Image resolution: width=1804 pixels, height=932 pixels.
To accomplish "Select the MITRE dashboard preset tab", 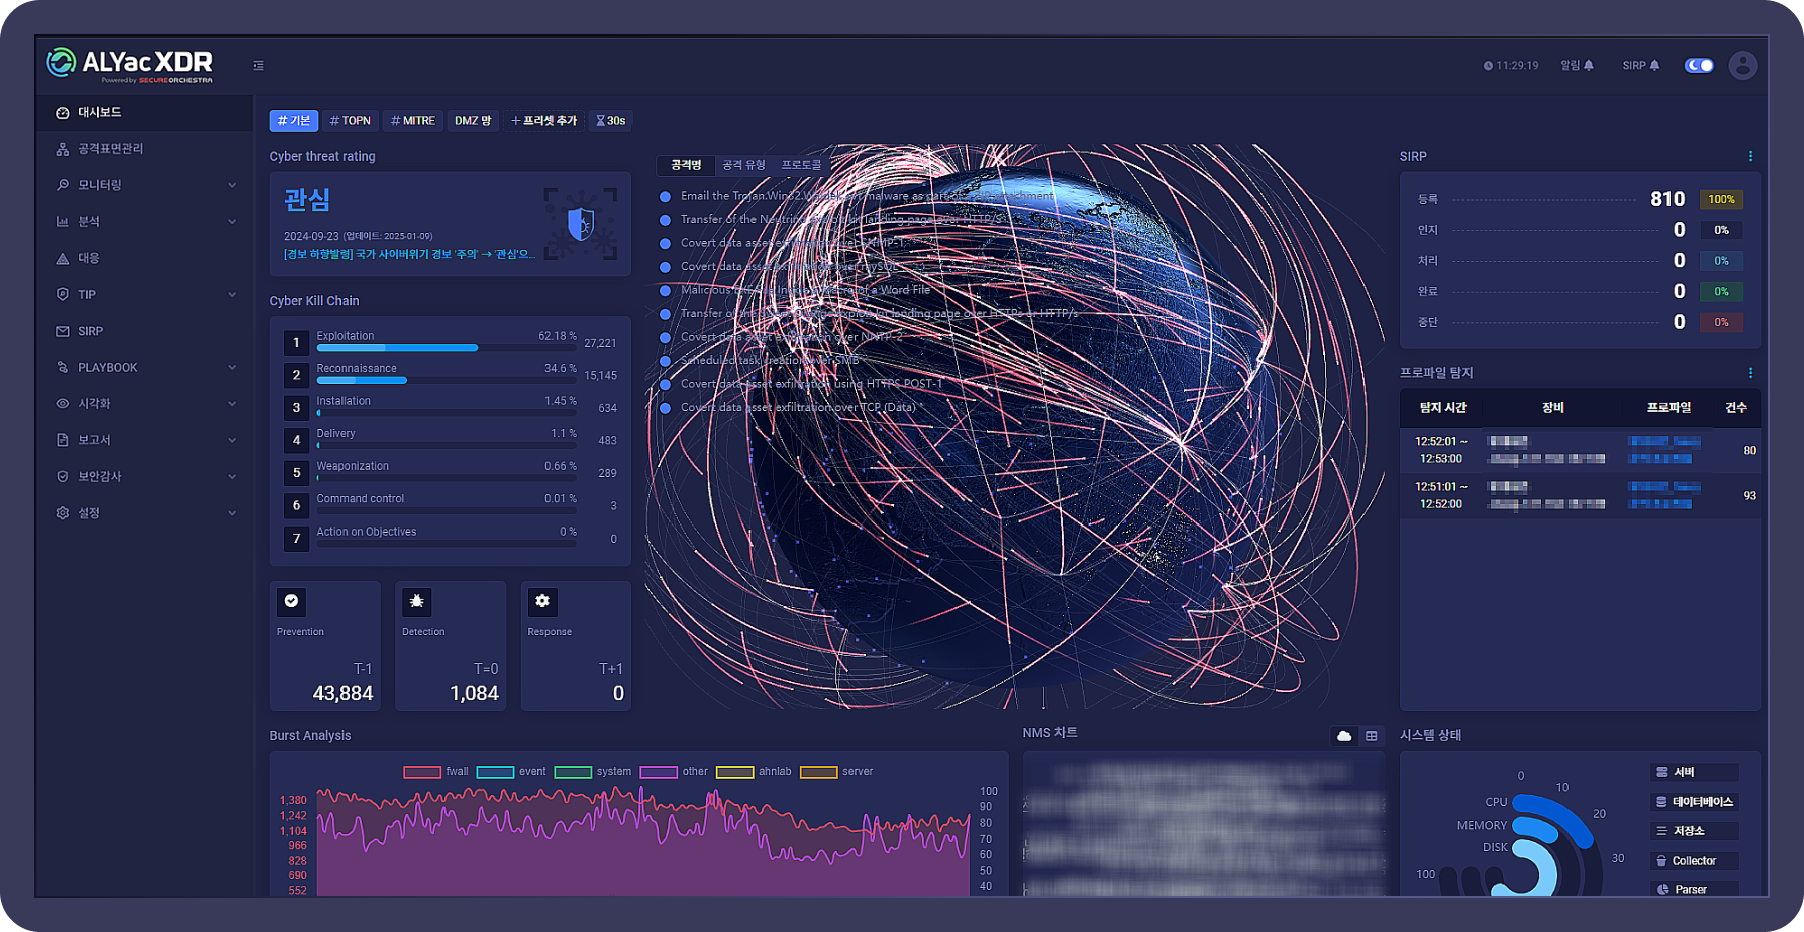I will [413, 121].
